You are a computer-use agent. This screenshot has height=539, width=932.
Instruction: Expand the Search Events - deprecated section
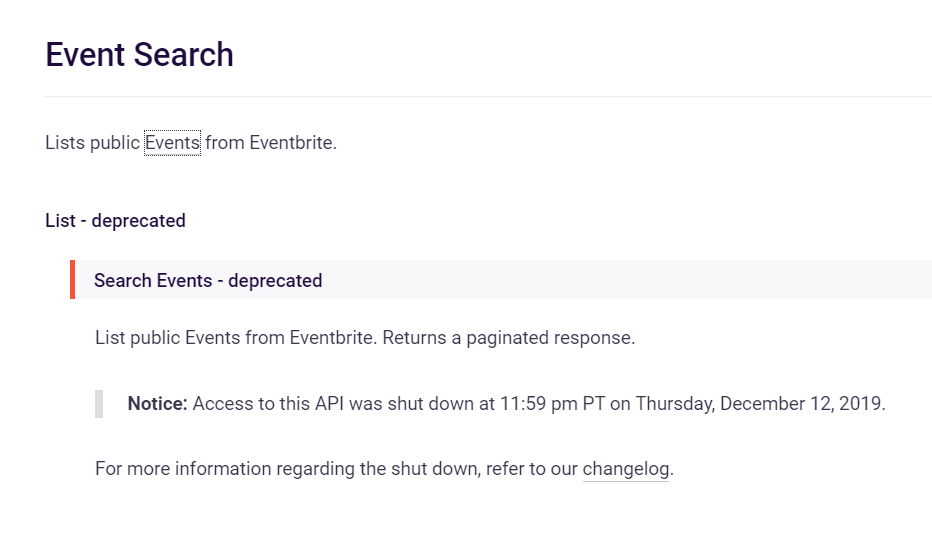coord(208,280)
